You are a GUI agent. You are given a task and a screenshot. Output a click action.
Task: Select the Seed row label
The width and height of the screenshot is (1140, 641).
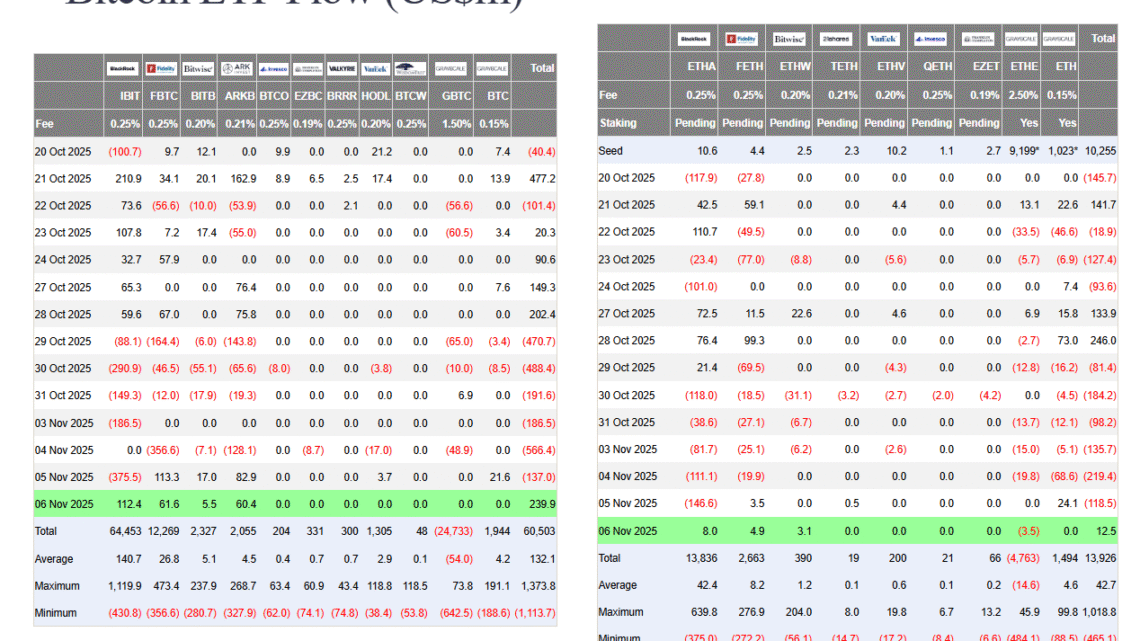[611, 151]
